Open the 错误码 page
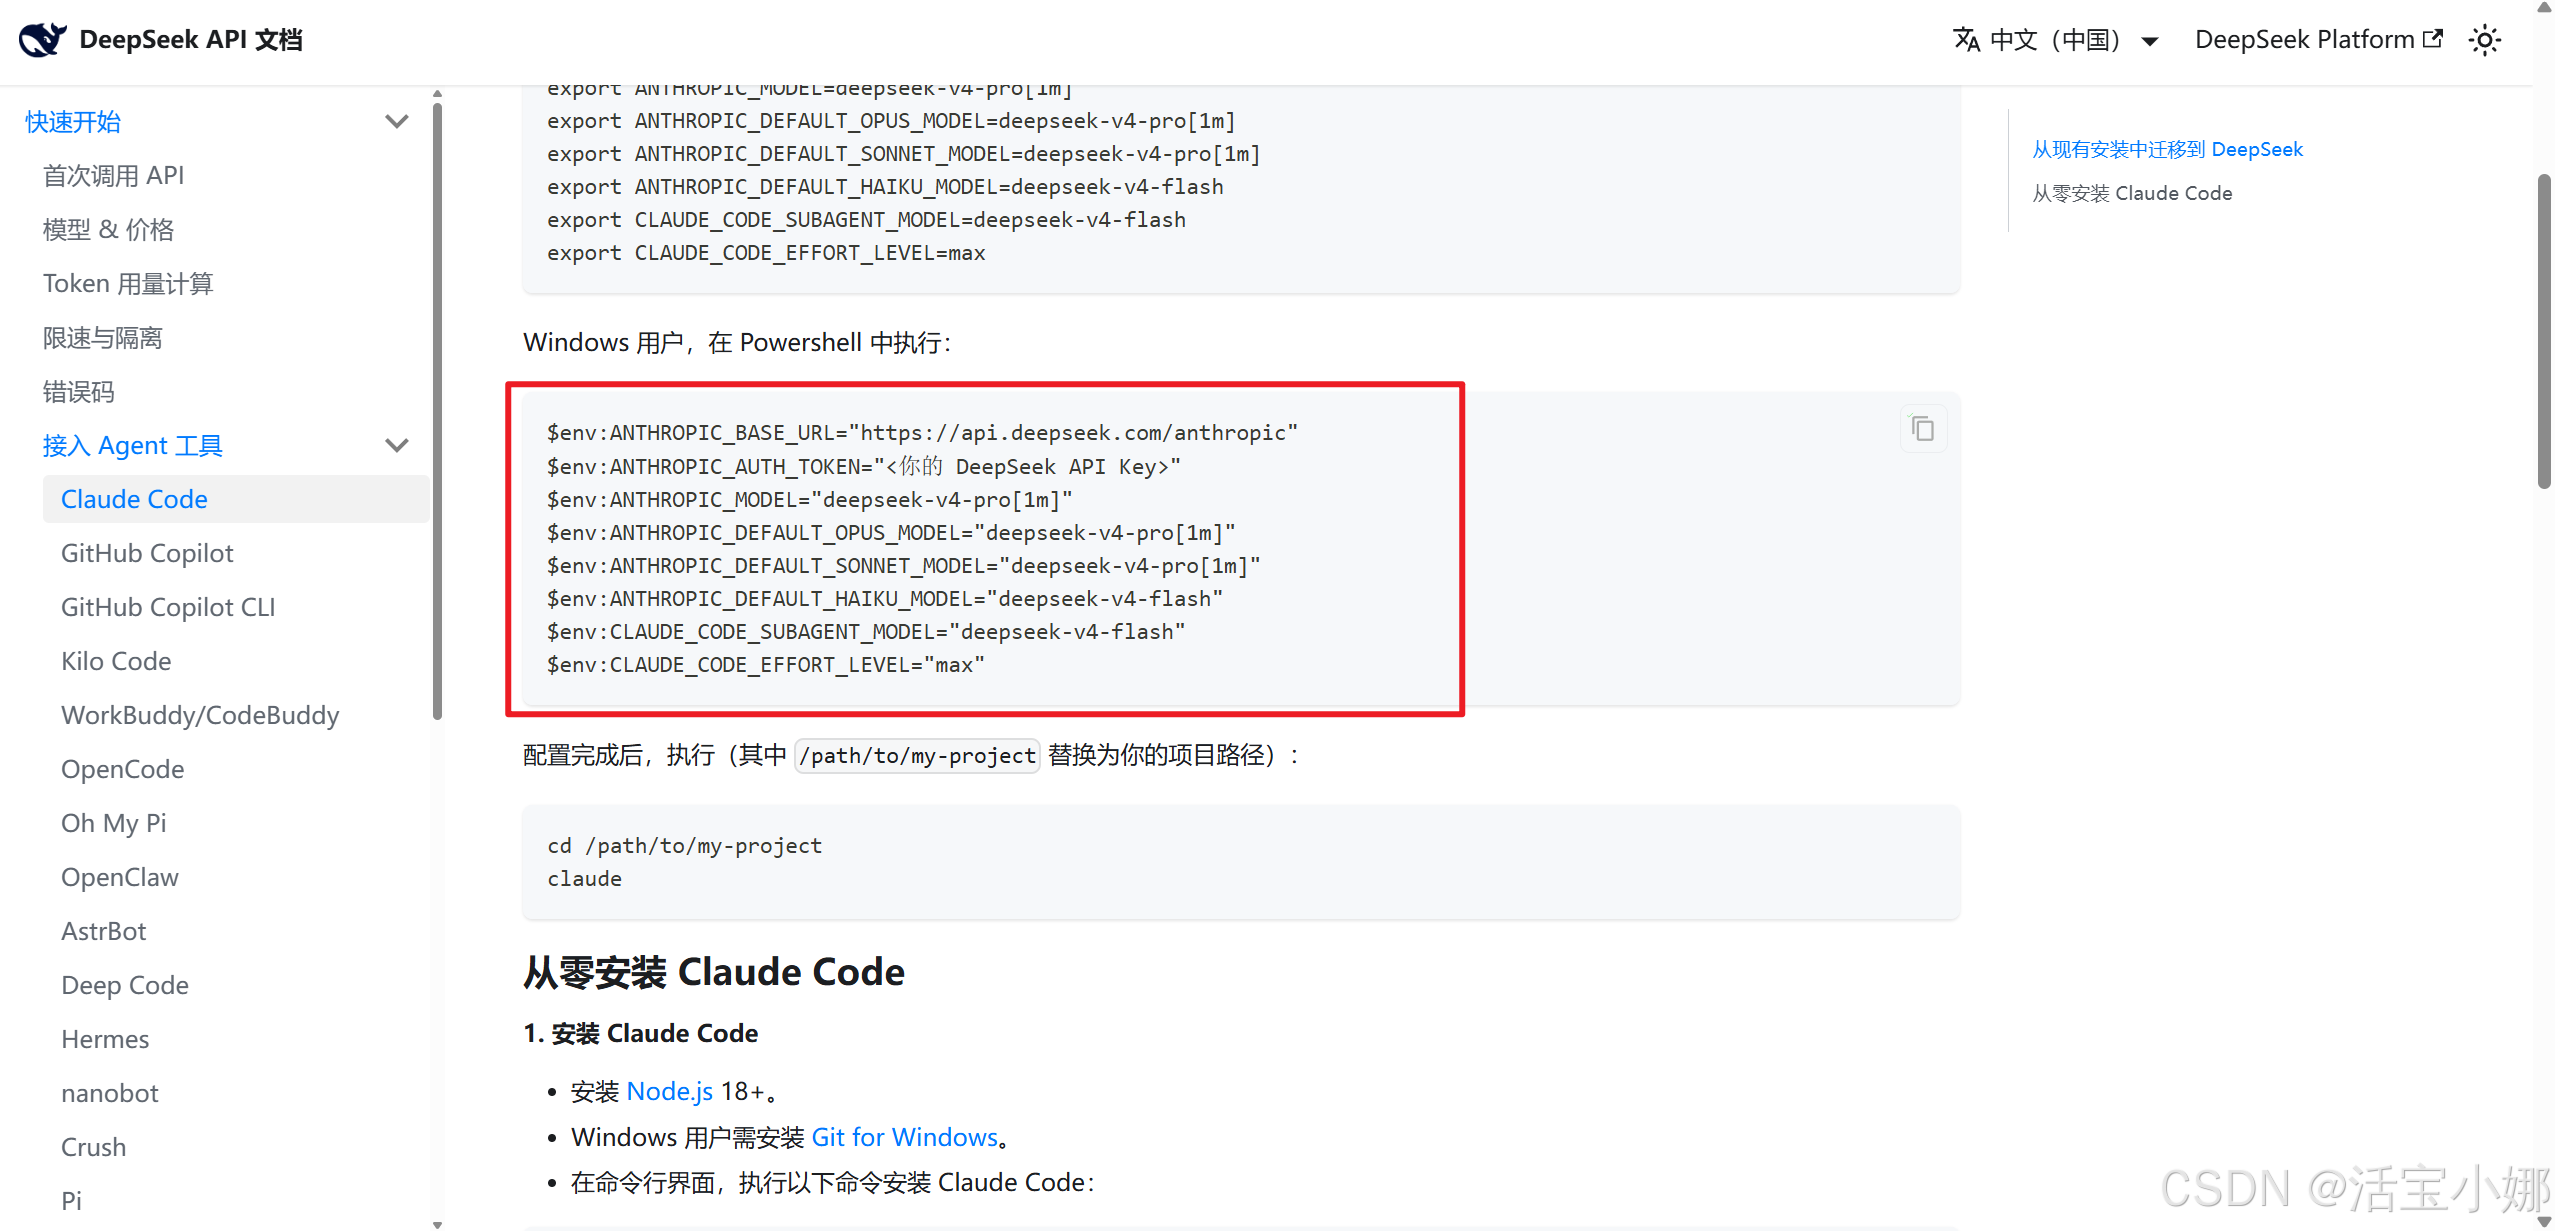This screenshot has height=1231, width=2555. pos(78,392)
